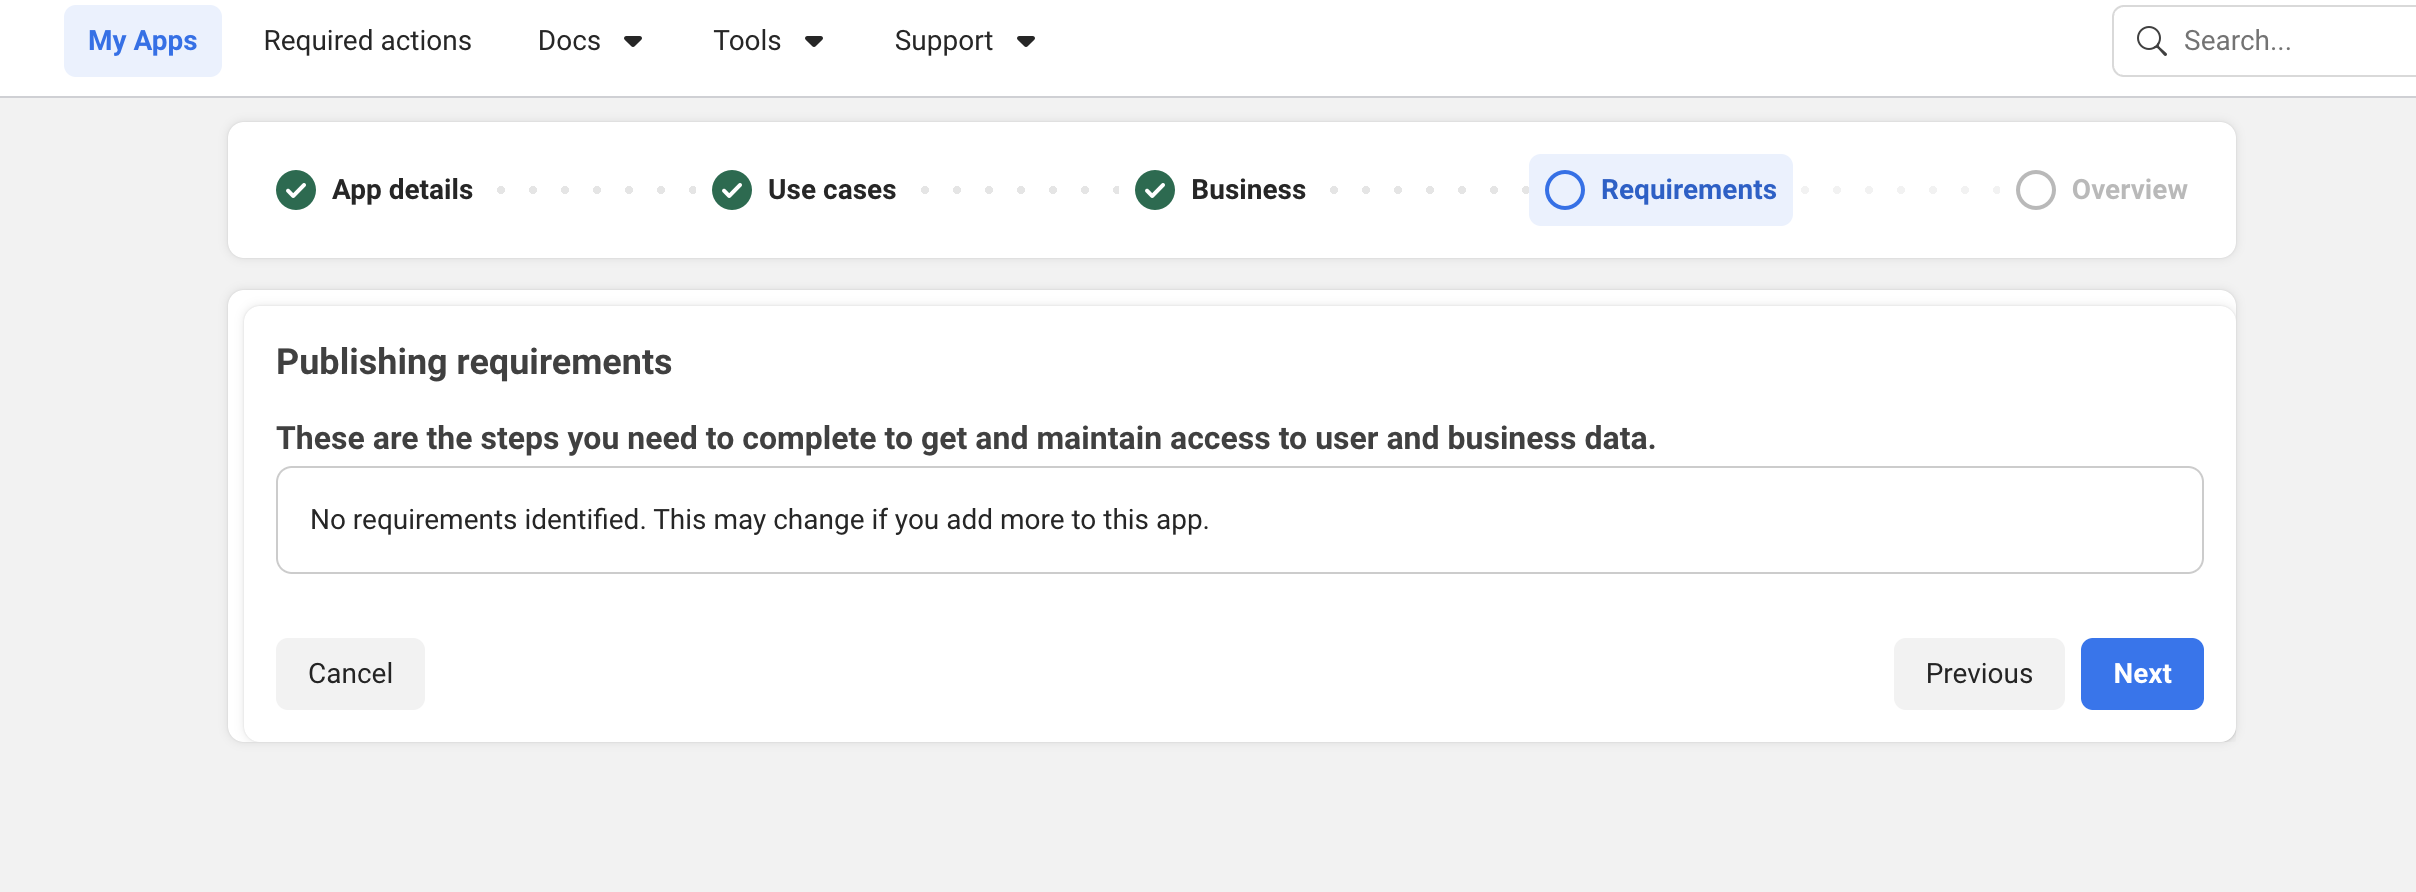
Task: Click the Use cases green checkmark icon
Action: point(732,190)
